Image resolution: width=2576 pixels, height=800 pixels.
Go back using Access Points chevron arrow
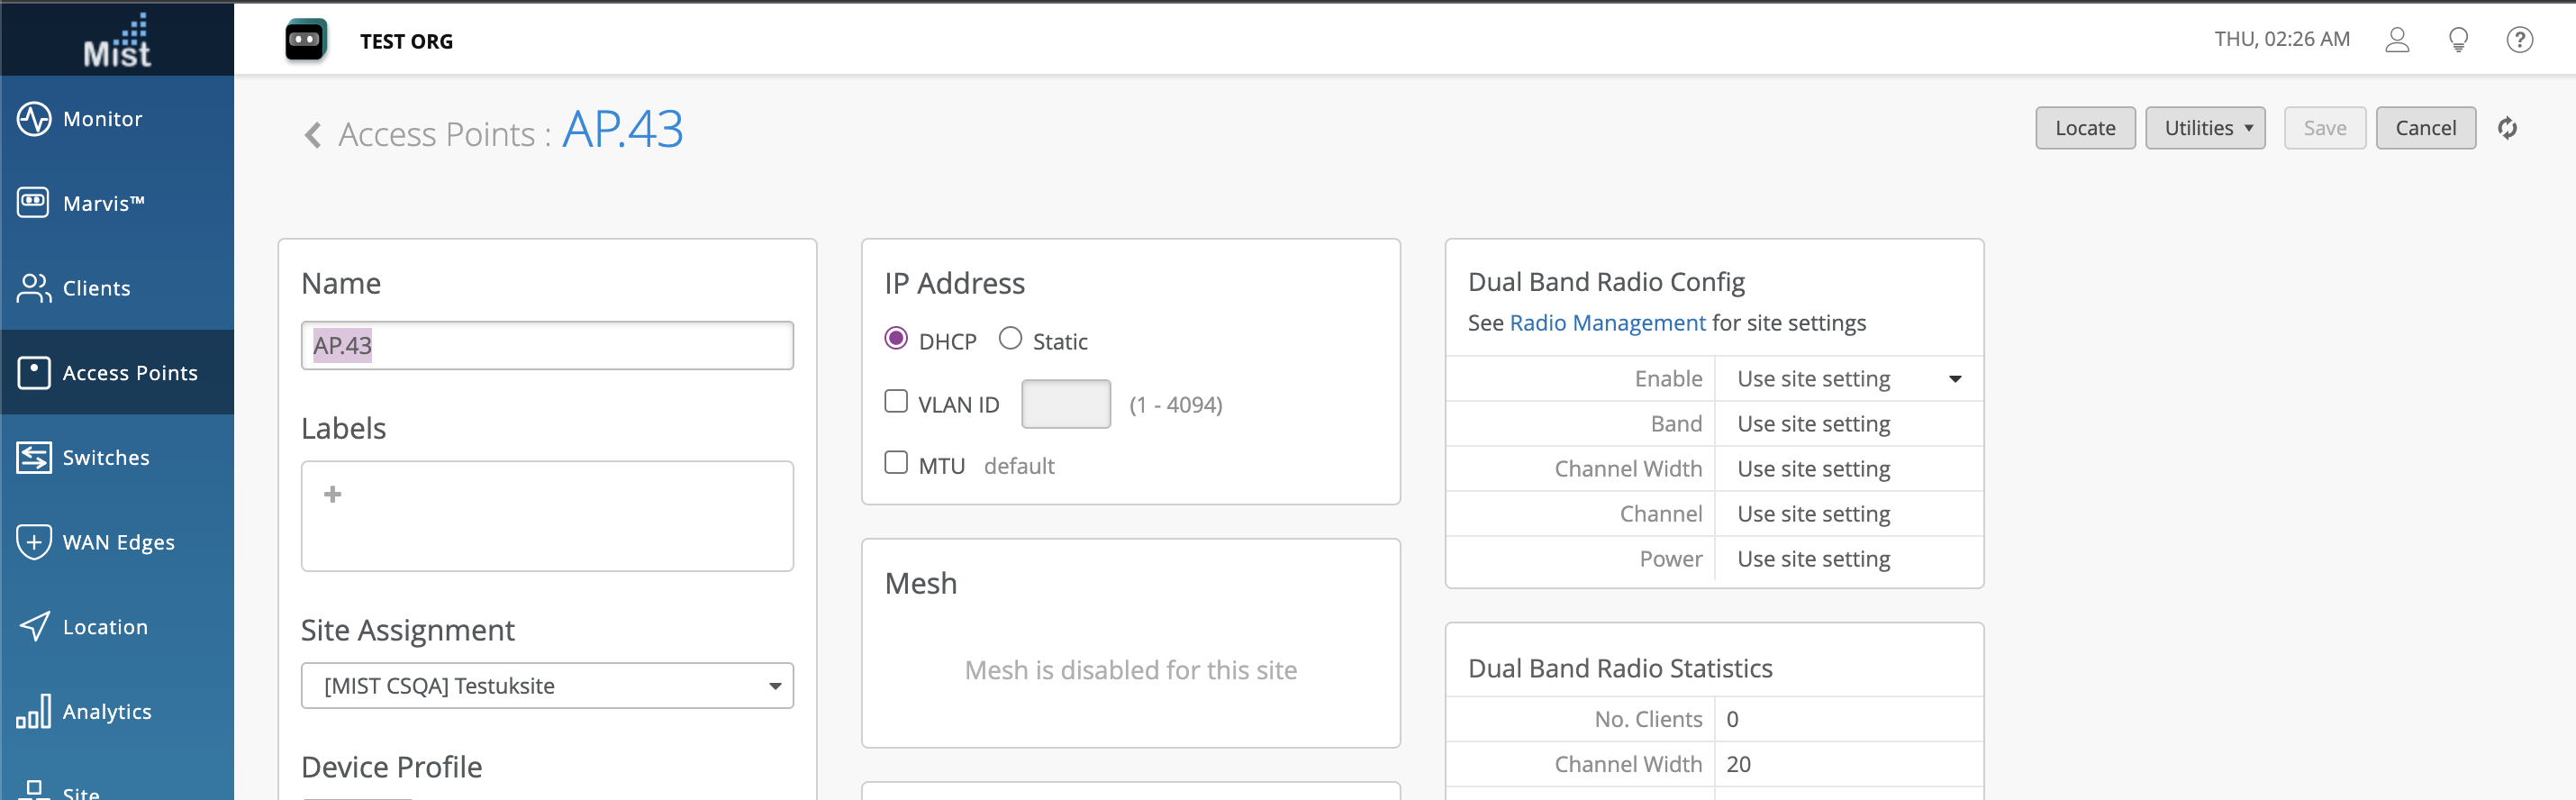click(x=313, y=134)
